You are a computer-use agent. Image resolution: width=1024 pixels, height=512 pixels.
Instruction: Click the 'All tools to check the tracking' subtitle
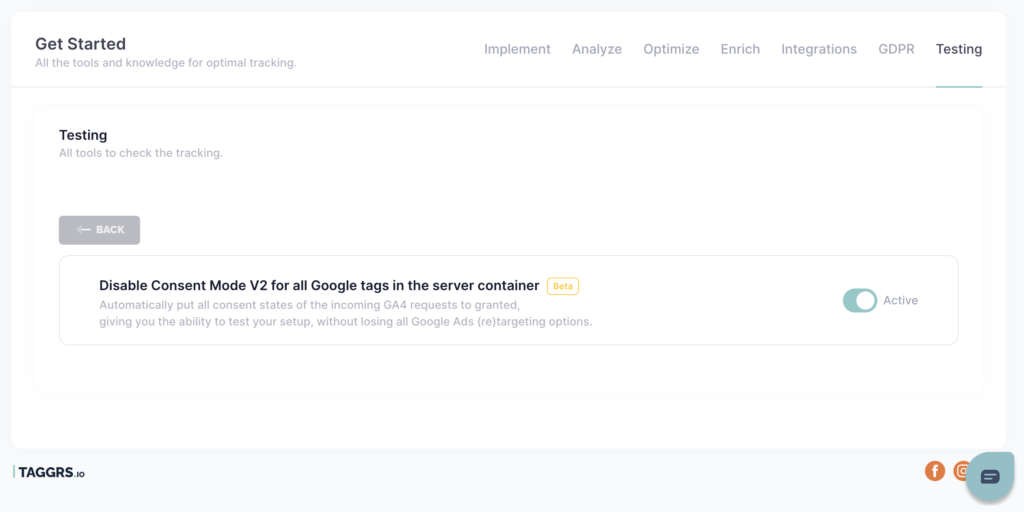point(141,154)
